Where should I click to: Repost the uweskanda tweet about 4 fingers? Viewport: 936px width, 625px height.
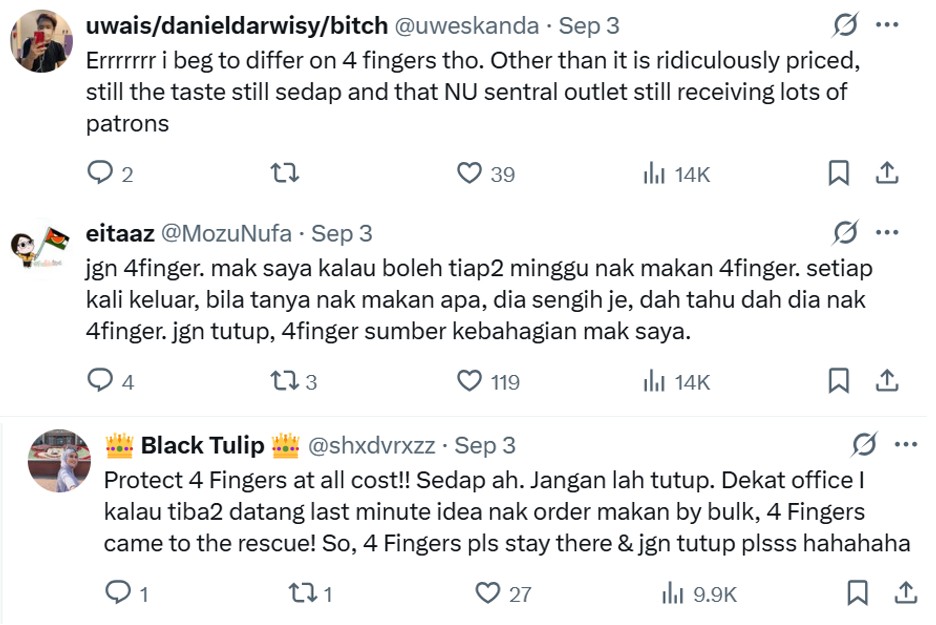pos(285,174)
